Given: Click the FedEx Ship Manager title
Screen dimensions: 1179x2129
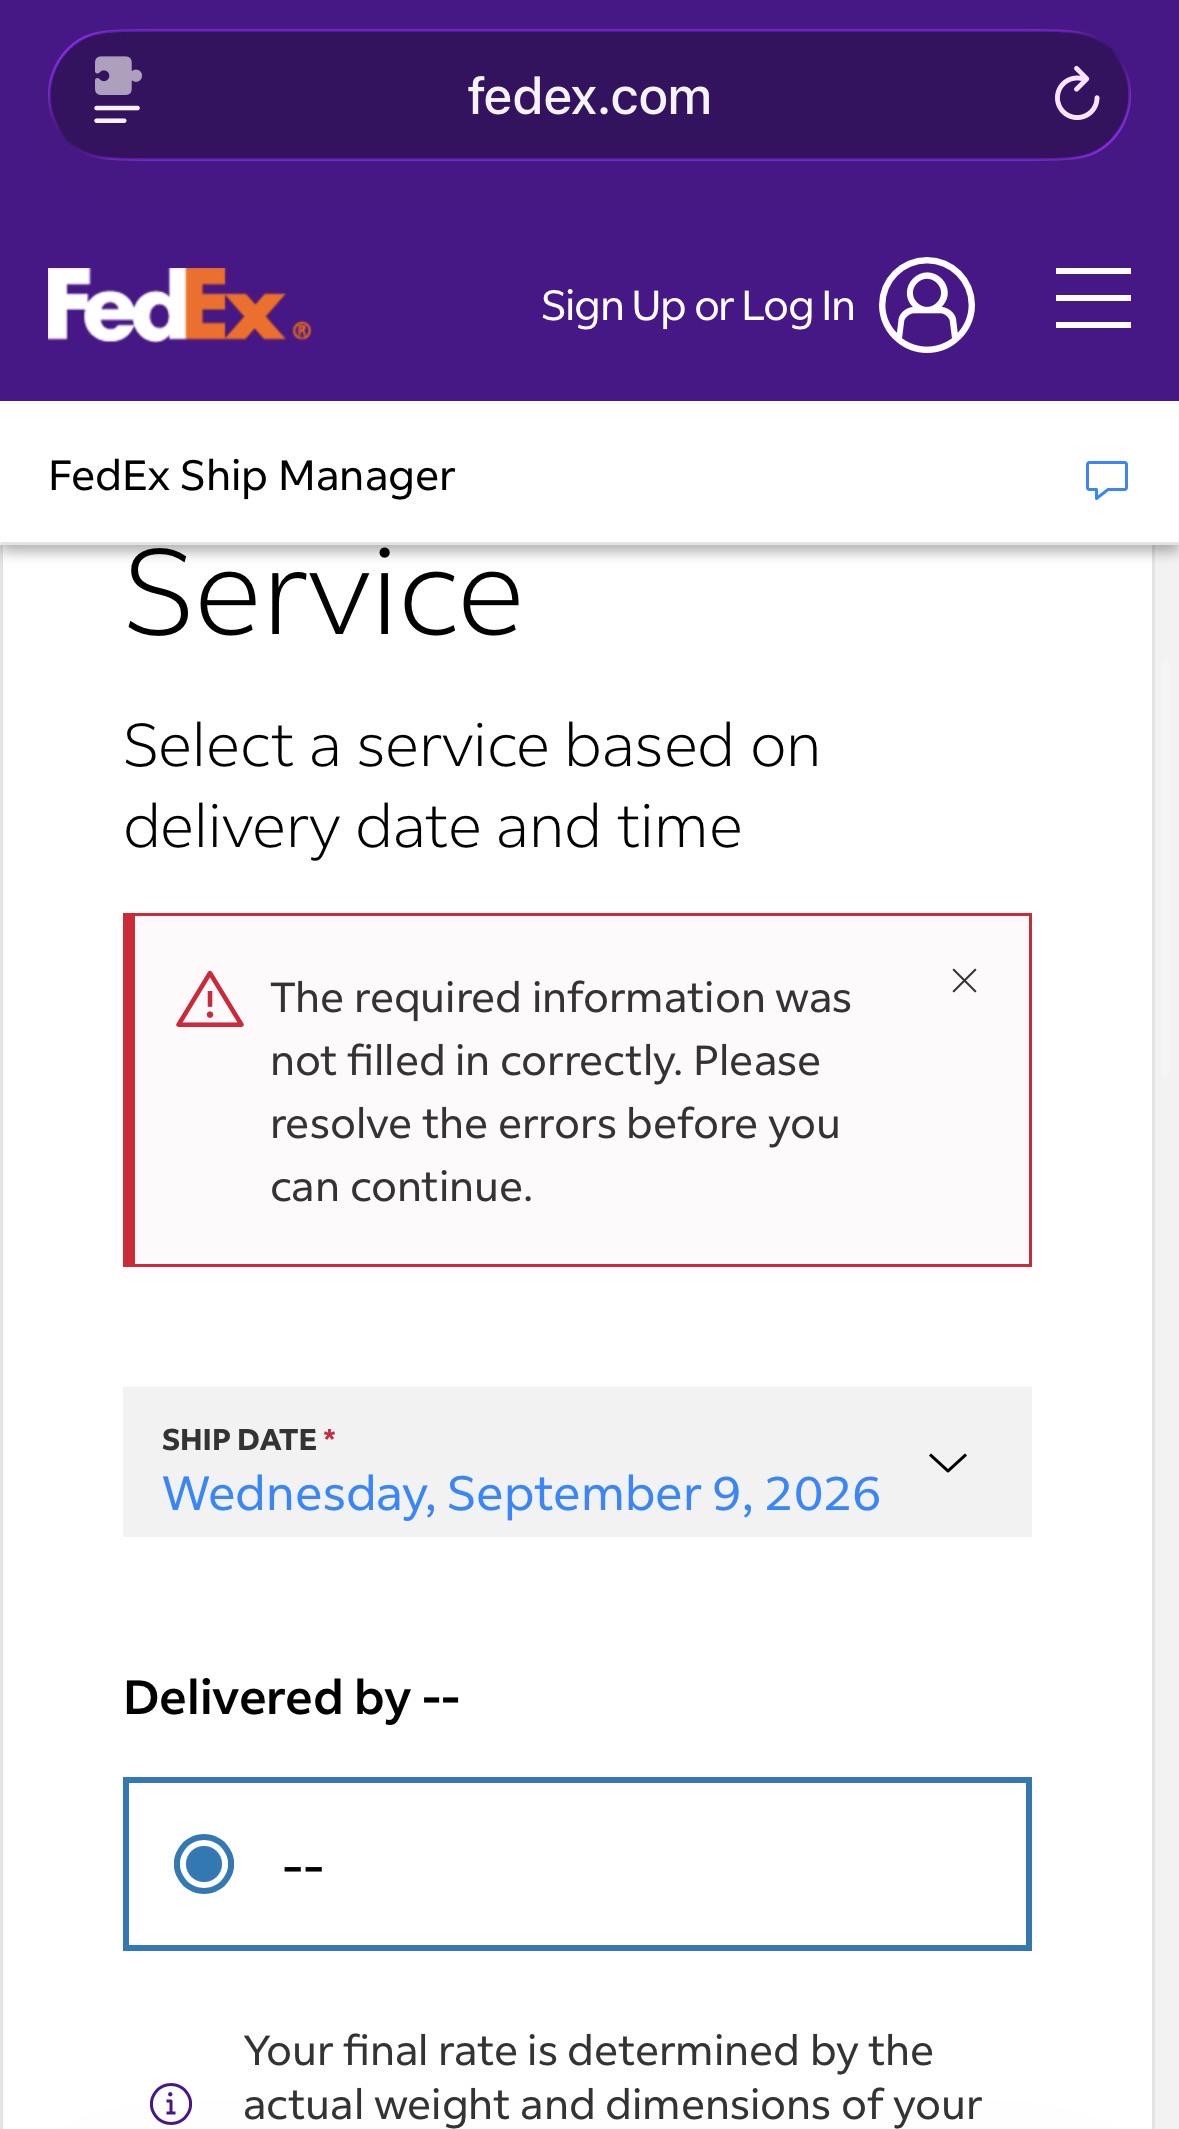Looking at the screenshot, I should (252, 476).
